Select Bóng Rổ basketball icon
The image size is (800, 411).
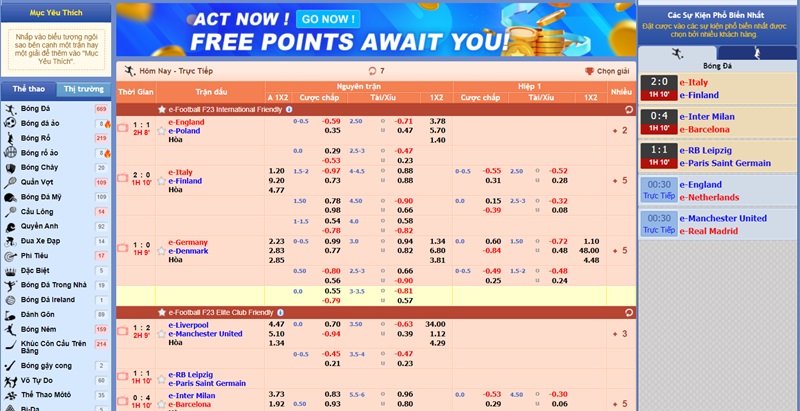click(x=10, y=138)
